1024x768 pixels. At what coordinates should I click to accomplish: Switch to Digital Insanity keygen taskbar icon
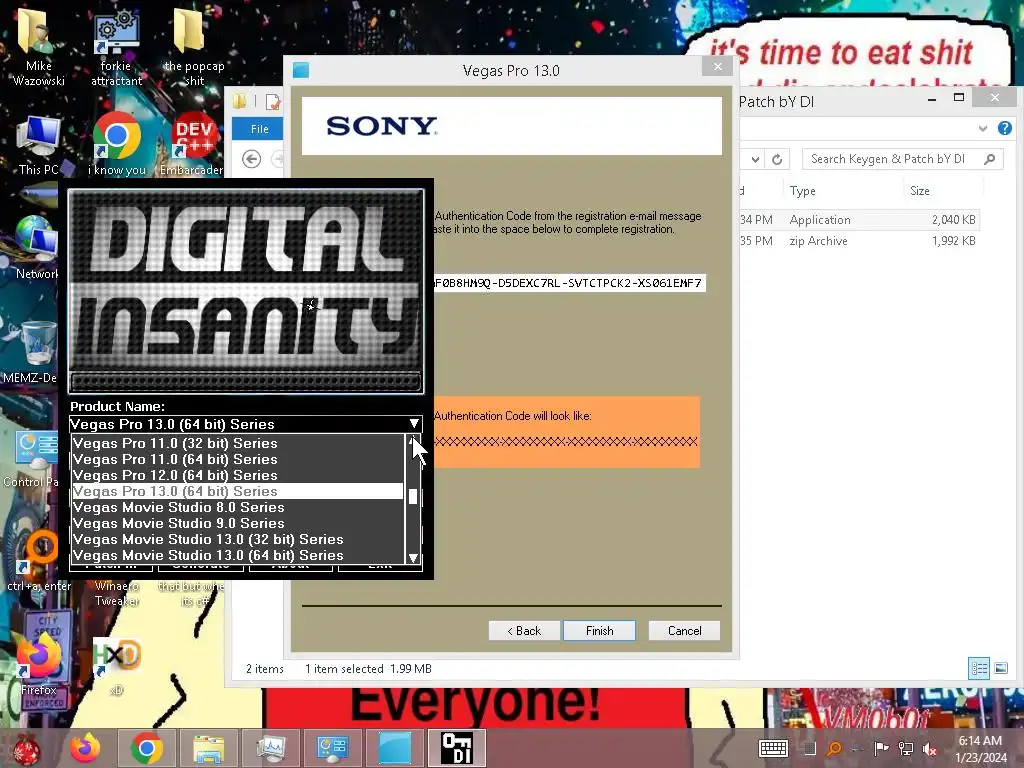coord(456,748)
